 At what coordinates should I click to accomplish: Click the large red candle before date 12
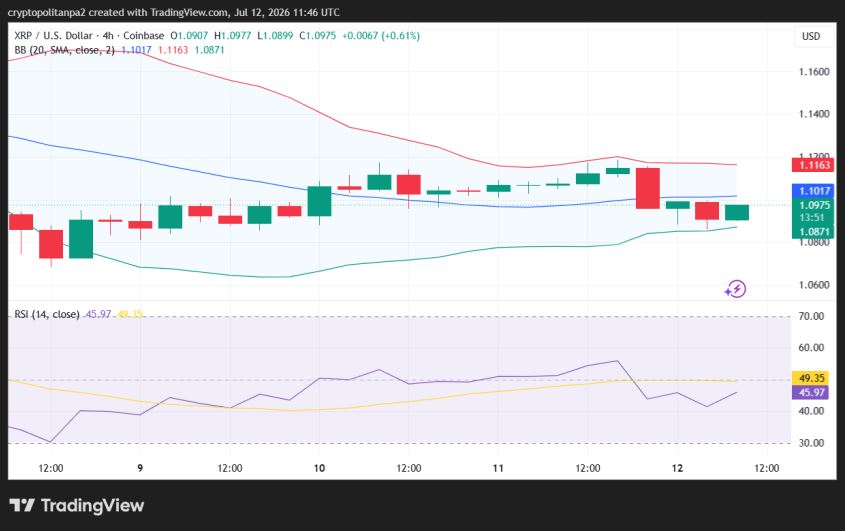coord(648,188)
